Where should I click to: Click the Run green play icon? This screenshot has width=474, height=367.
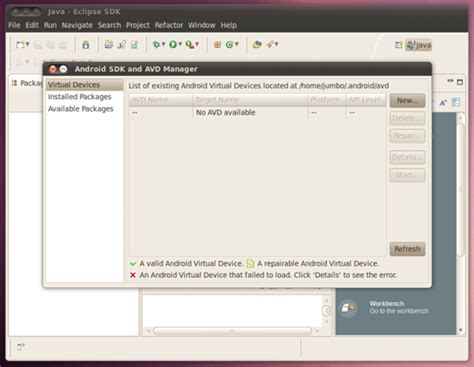tap(173, 44)
